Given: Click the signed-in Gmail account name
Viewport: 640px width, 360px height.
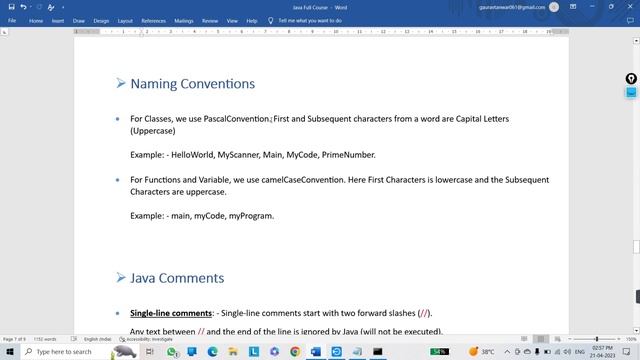Looking at the screenshot, I should point(512,7).
